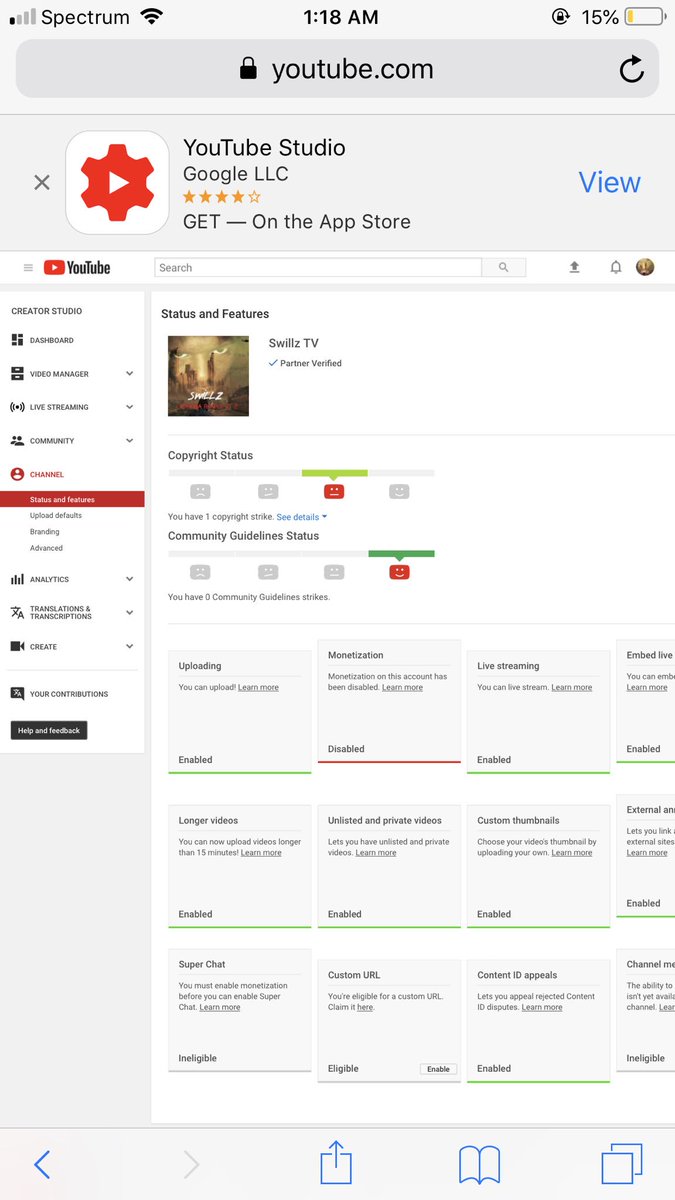Focus the YouTube search field

(x=318, y=268)
